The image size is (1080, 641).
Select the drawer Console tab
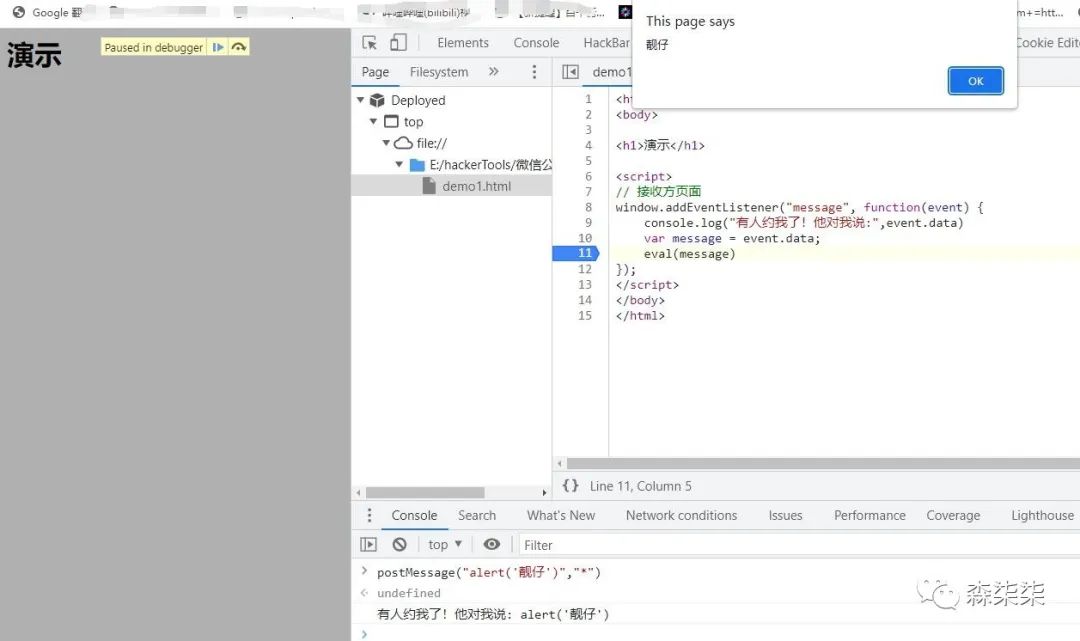pos(414,516)
